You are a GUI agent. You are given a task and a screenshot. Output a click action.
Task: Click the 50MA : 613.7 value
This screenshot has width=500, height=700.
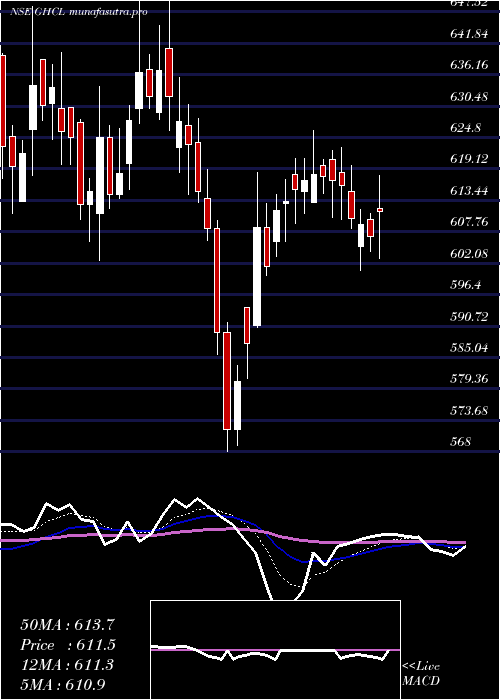coord(68,625)
